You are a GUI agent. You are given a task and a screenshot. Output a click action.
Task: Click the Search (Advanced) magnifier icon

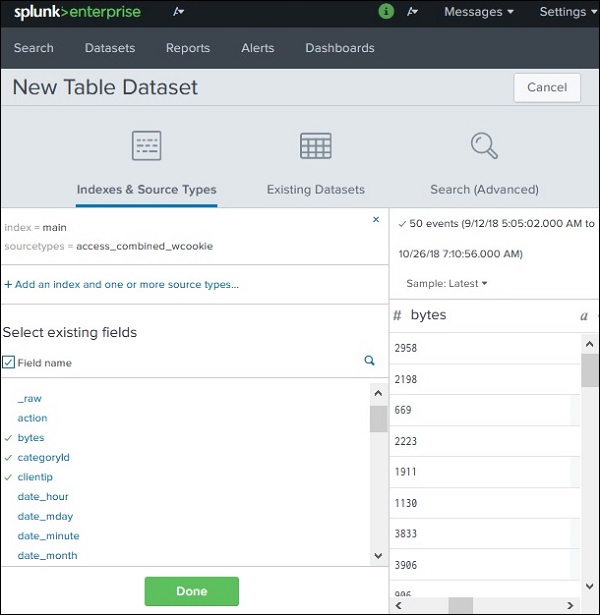pyautogui.click(x=484, y=146)
